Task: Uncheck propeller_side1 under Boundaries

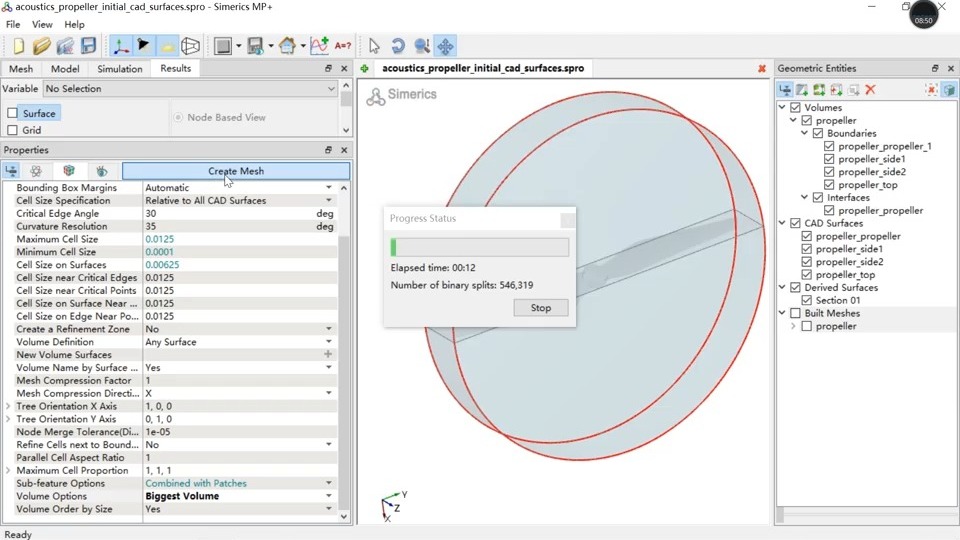Action: (x=829, y=159)
